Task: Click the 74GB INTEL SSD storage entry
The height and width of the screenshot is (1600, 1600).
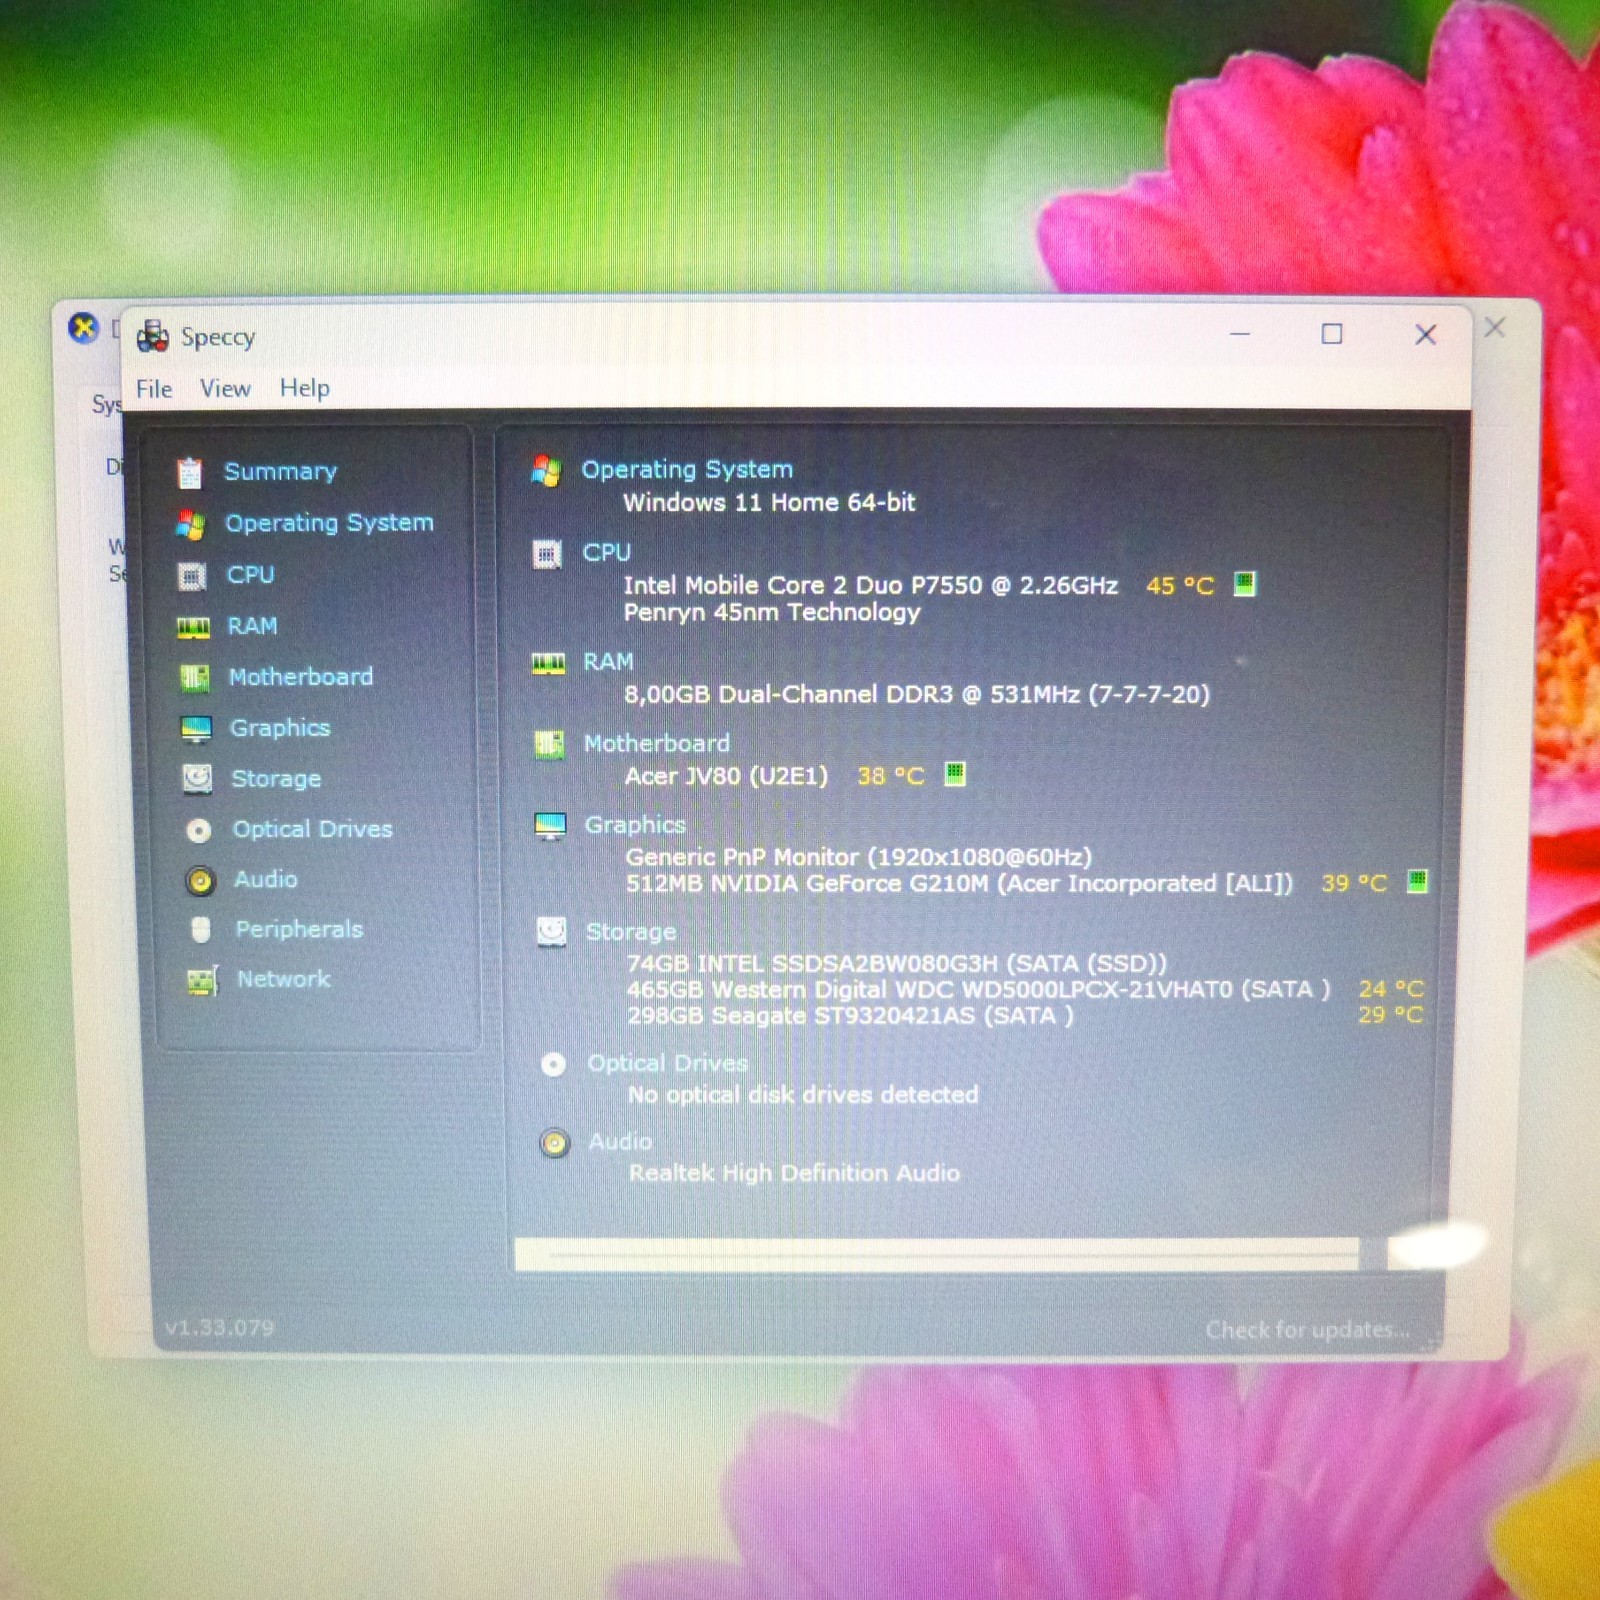Action: pos(897,963)
